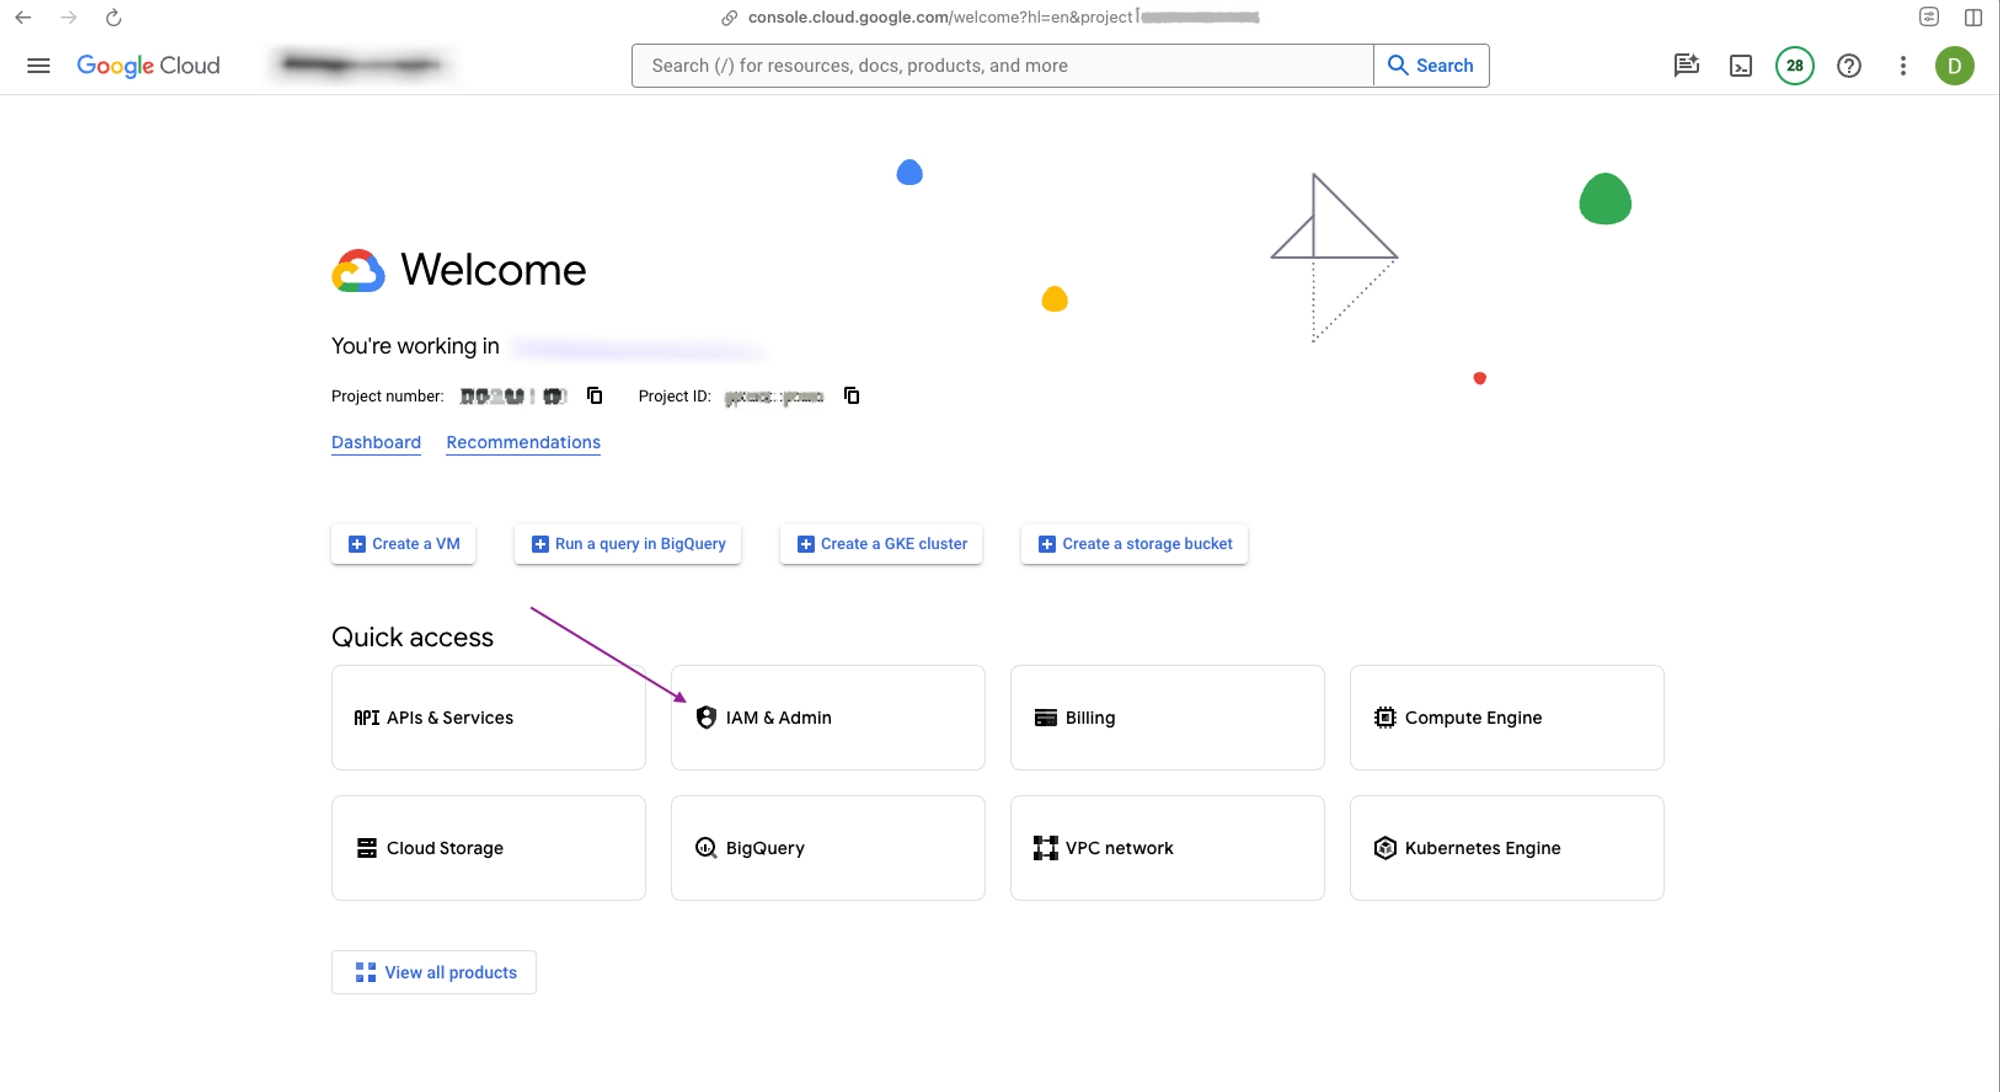Open the Recommendations link
This screenshot has width=2000, height=1092.
[x=523, y=442]
